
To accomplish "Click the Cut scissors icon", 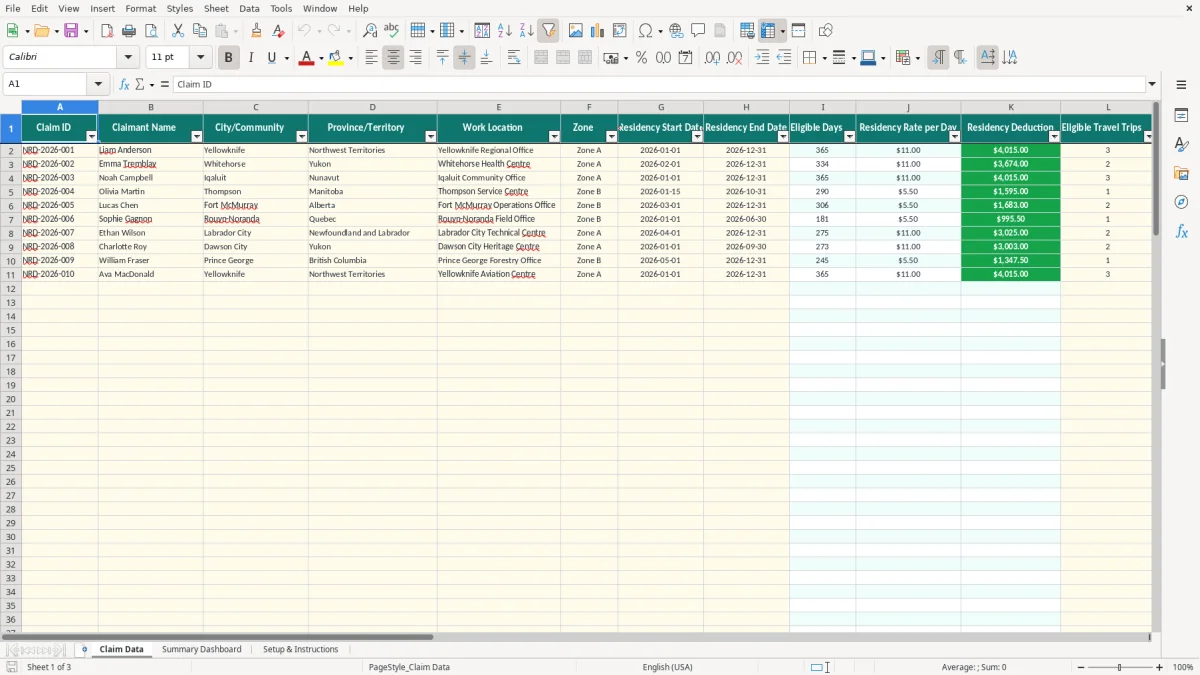I will click(x=178, y=31).
